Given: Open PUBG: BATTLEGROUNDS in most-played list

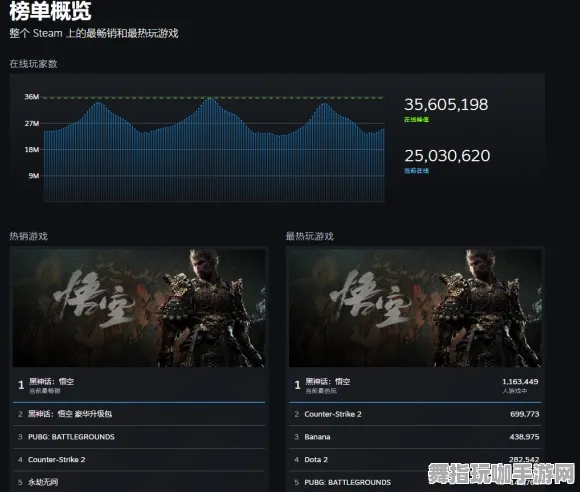Looking at the screenshot, I should click(x=415, y=482).
